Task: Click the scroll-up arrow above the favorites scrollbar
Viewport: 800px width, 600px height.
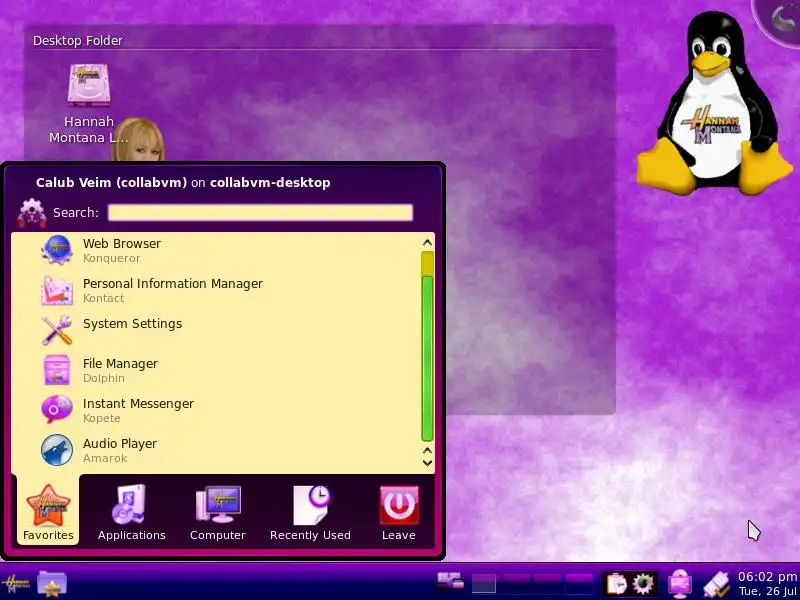Action: pyautogui.click(x=428, y=242)
